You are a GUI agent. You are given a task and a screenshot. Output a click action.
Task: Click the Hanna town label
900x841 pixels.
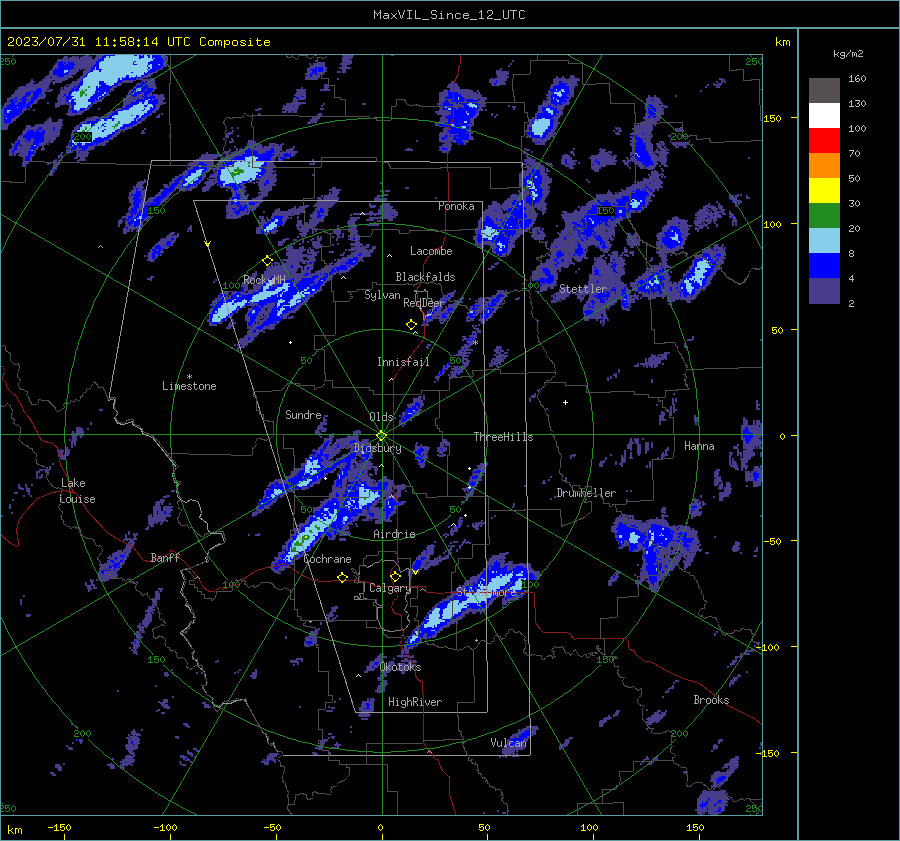pyautogui.click(x=699, y=446)
